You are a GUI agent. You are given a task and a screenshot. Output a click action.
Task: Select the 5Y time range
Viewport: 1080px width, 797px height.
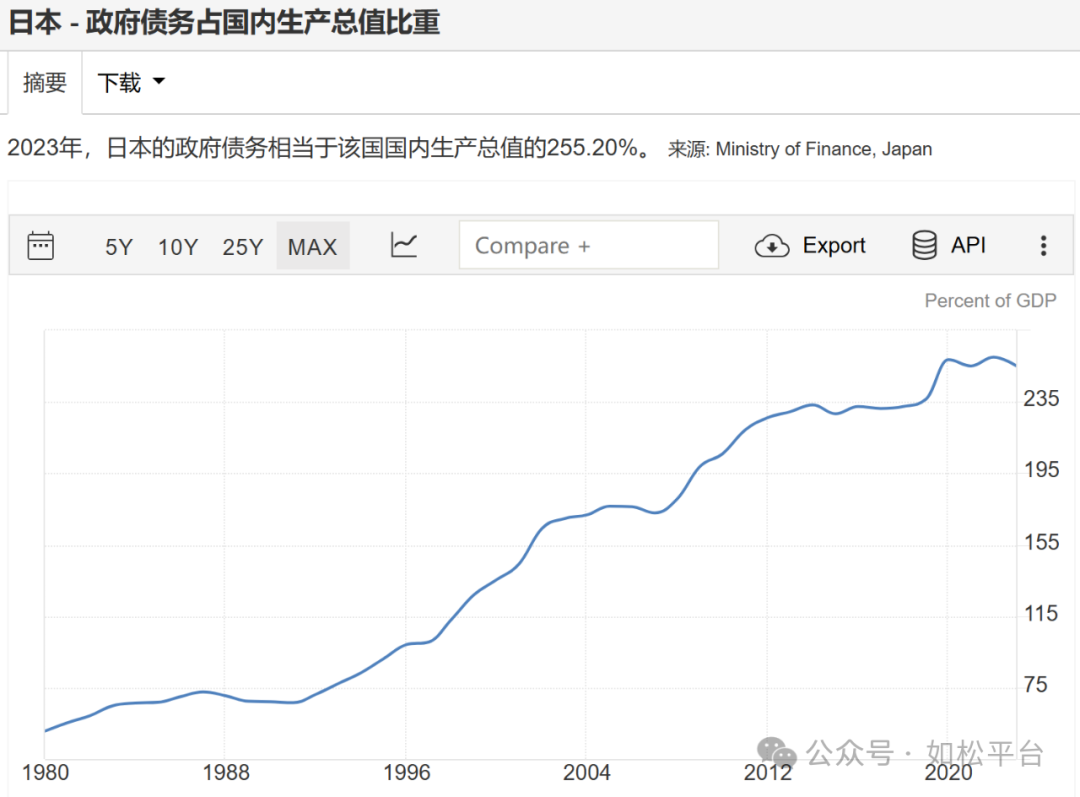(119, 247)
